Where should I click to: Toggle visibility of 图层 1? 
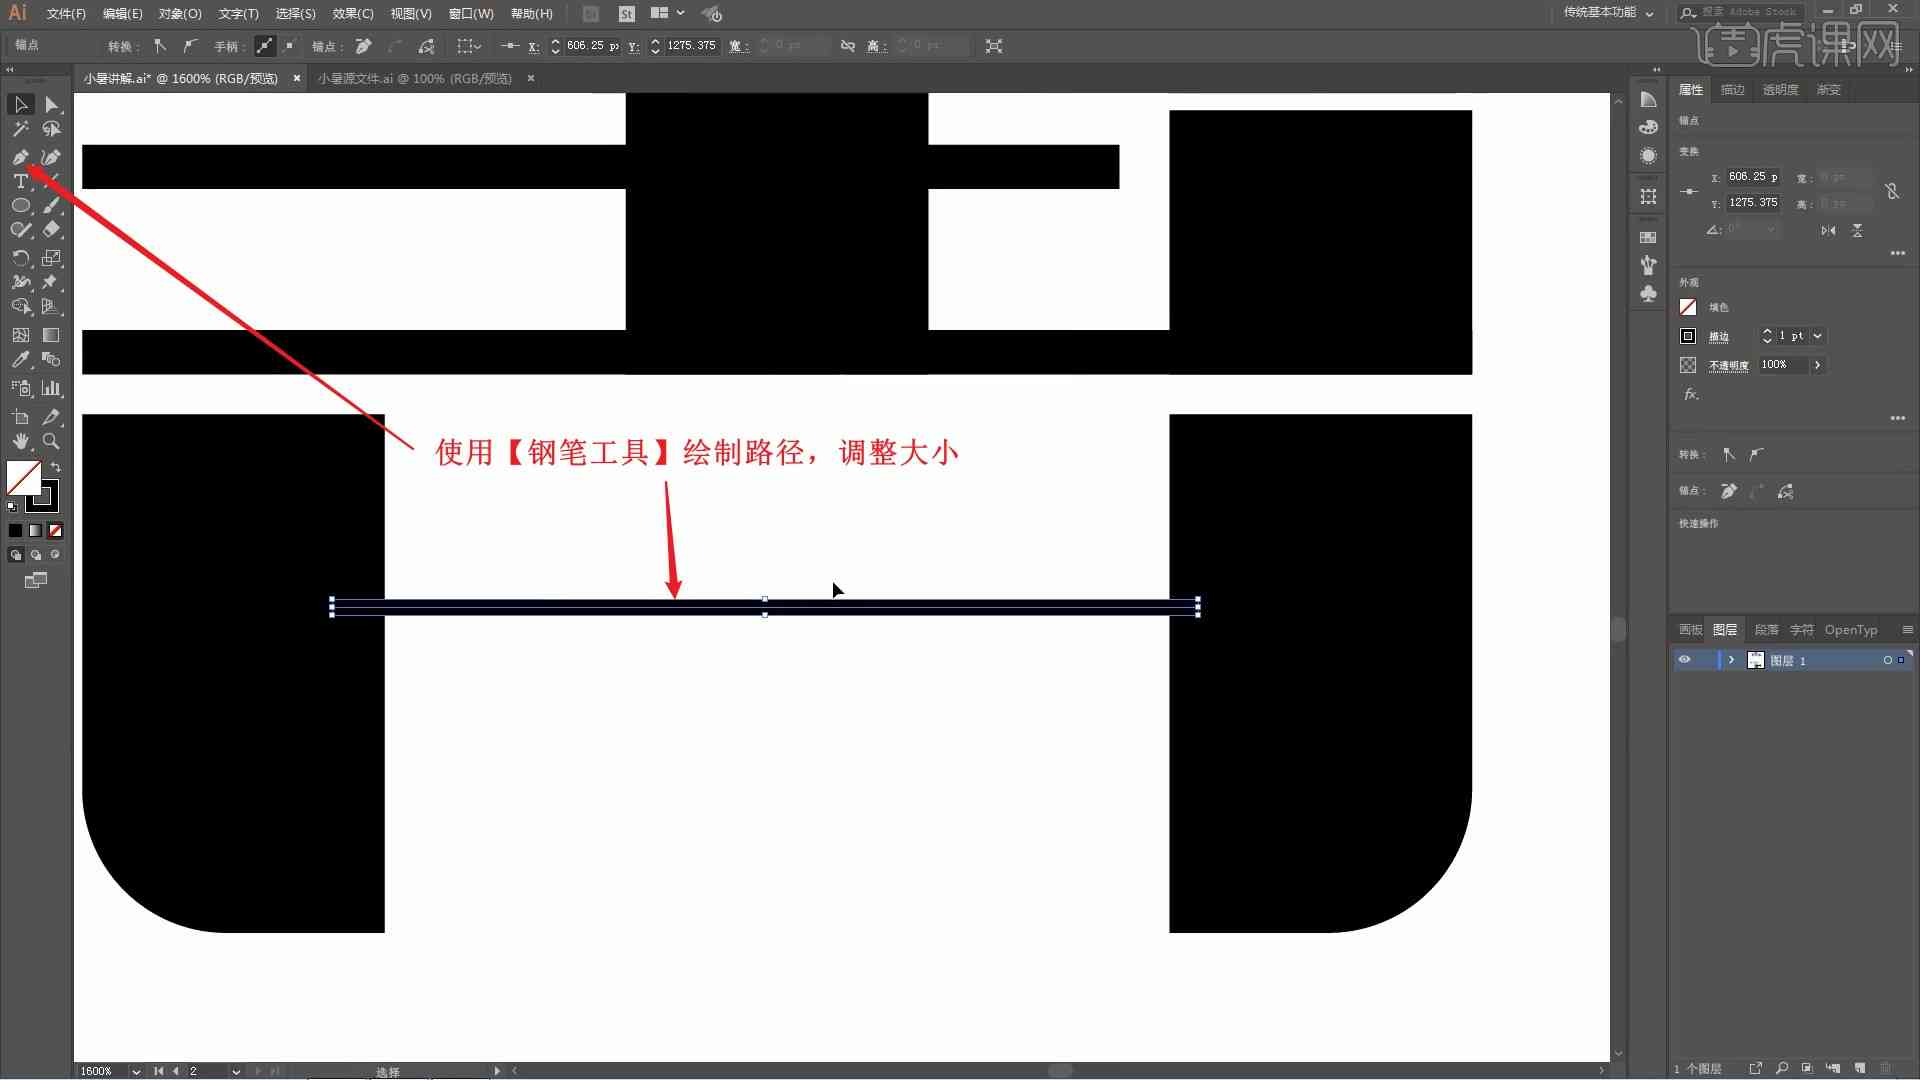point(1689,659)
